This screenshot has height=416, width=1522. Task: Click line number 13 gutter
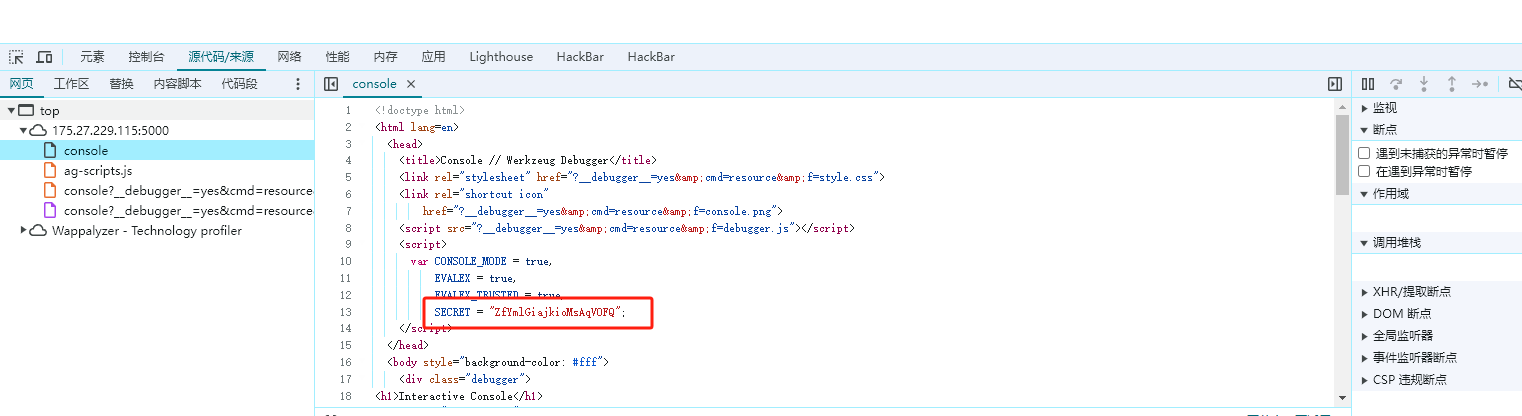(345, 312)
